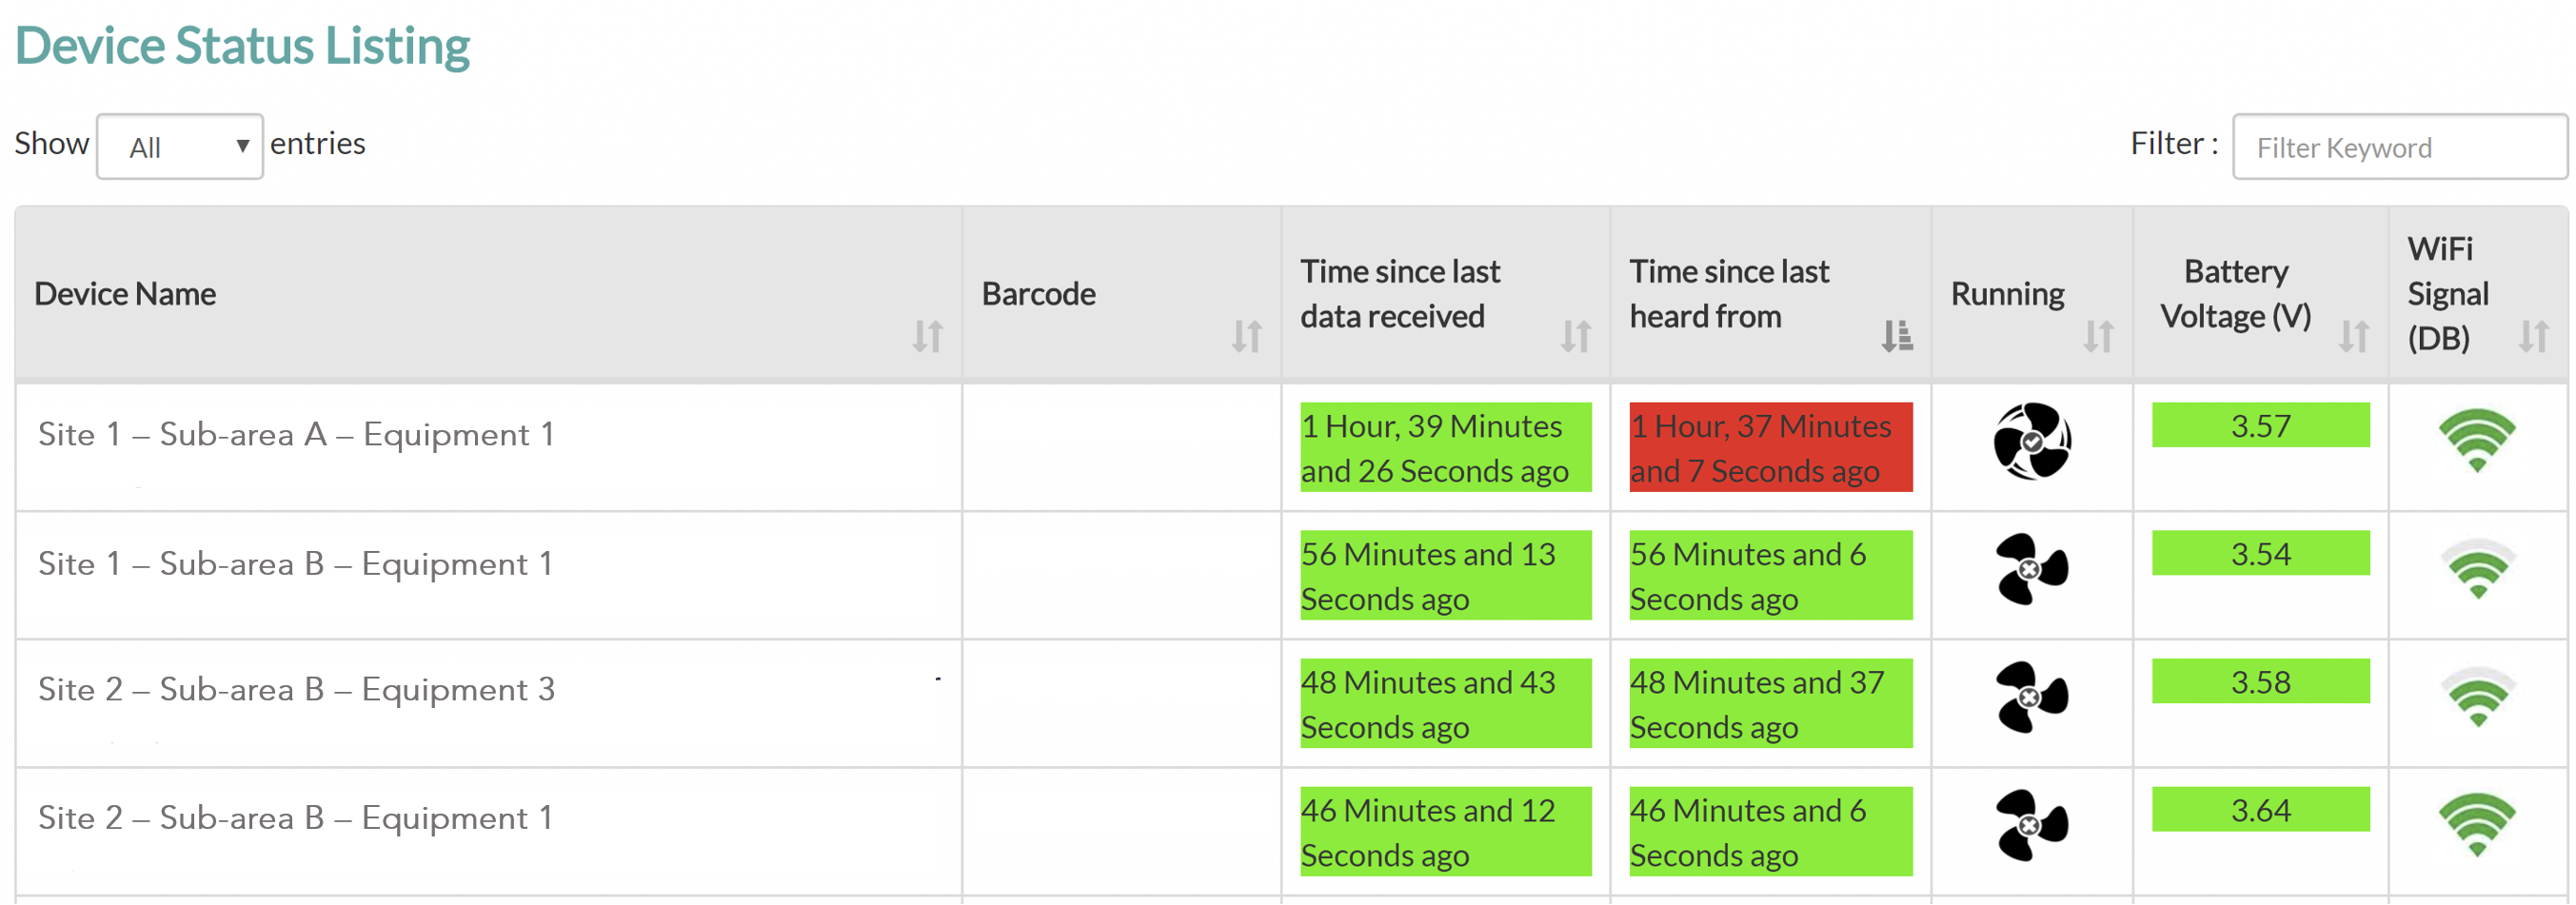
Task: Focus the Filter Keyword input field
Action: (2399, 147)
